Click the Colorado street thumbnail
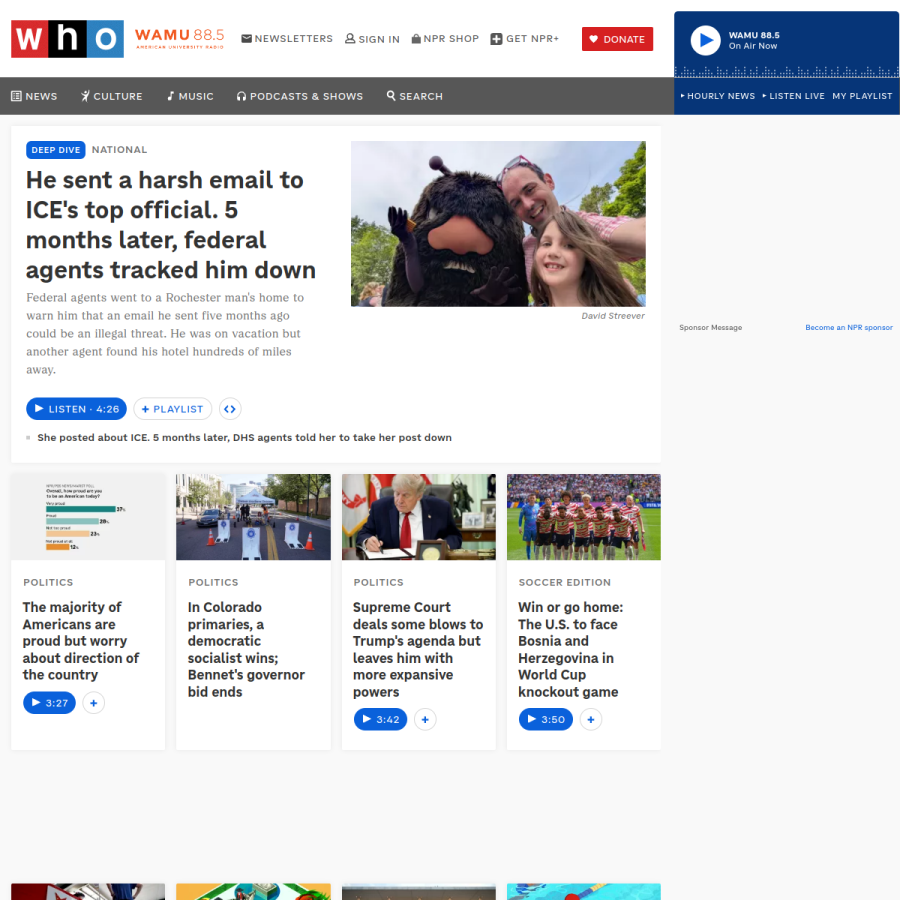 253,517
